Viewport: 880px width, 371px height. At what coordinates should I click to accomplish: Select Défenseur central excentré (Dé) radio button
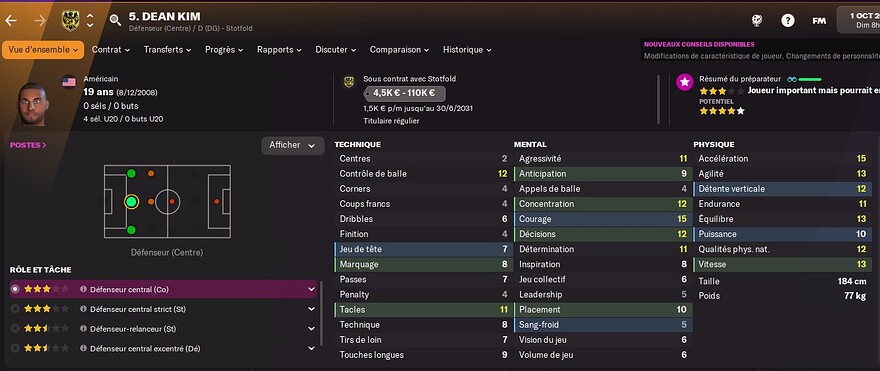tap(15, 348)
